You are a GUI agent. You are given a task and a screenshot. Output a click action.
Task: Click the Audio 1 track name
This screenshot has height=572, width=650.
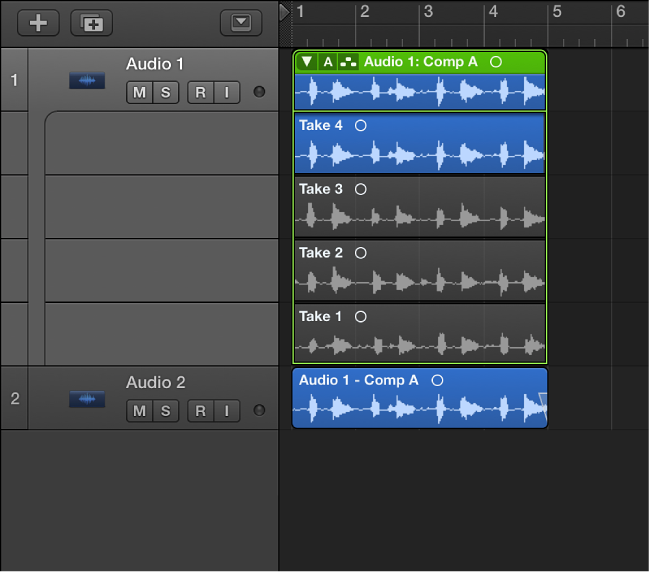coord(155,64)
